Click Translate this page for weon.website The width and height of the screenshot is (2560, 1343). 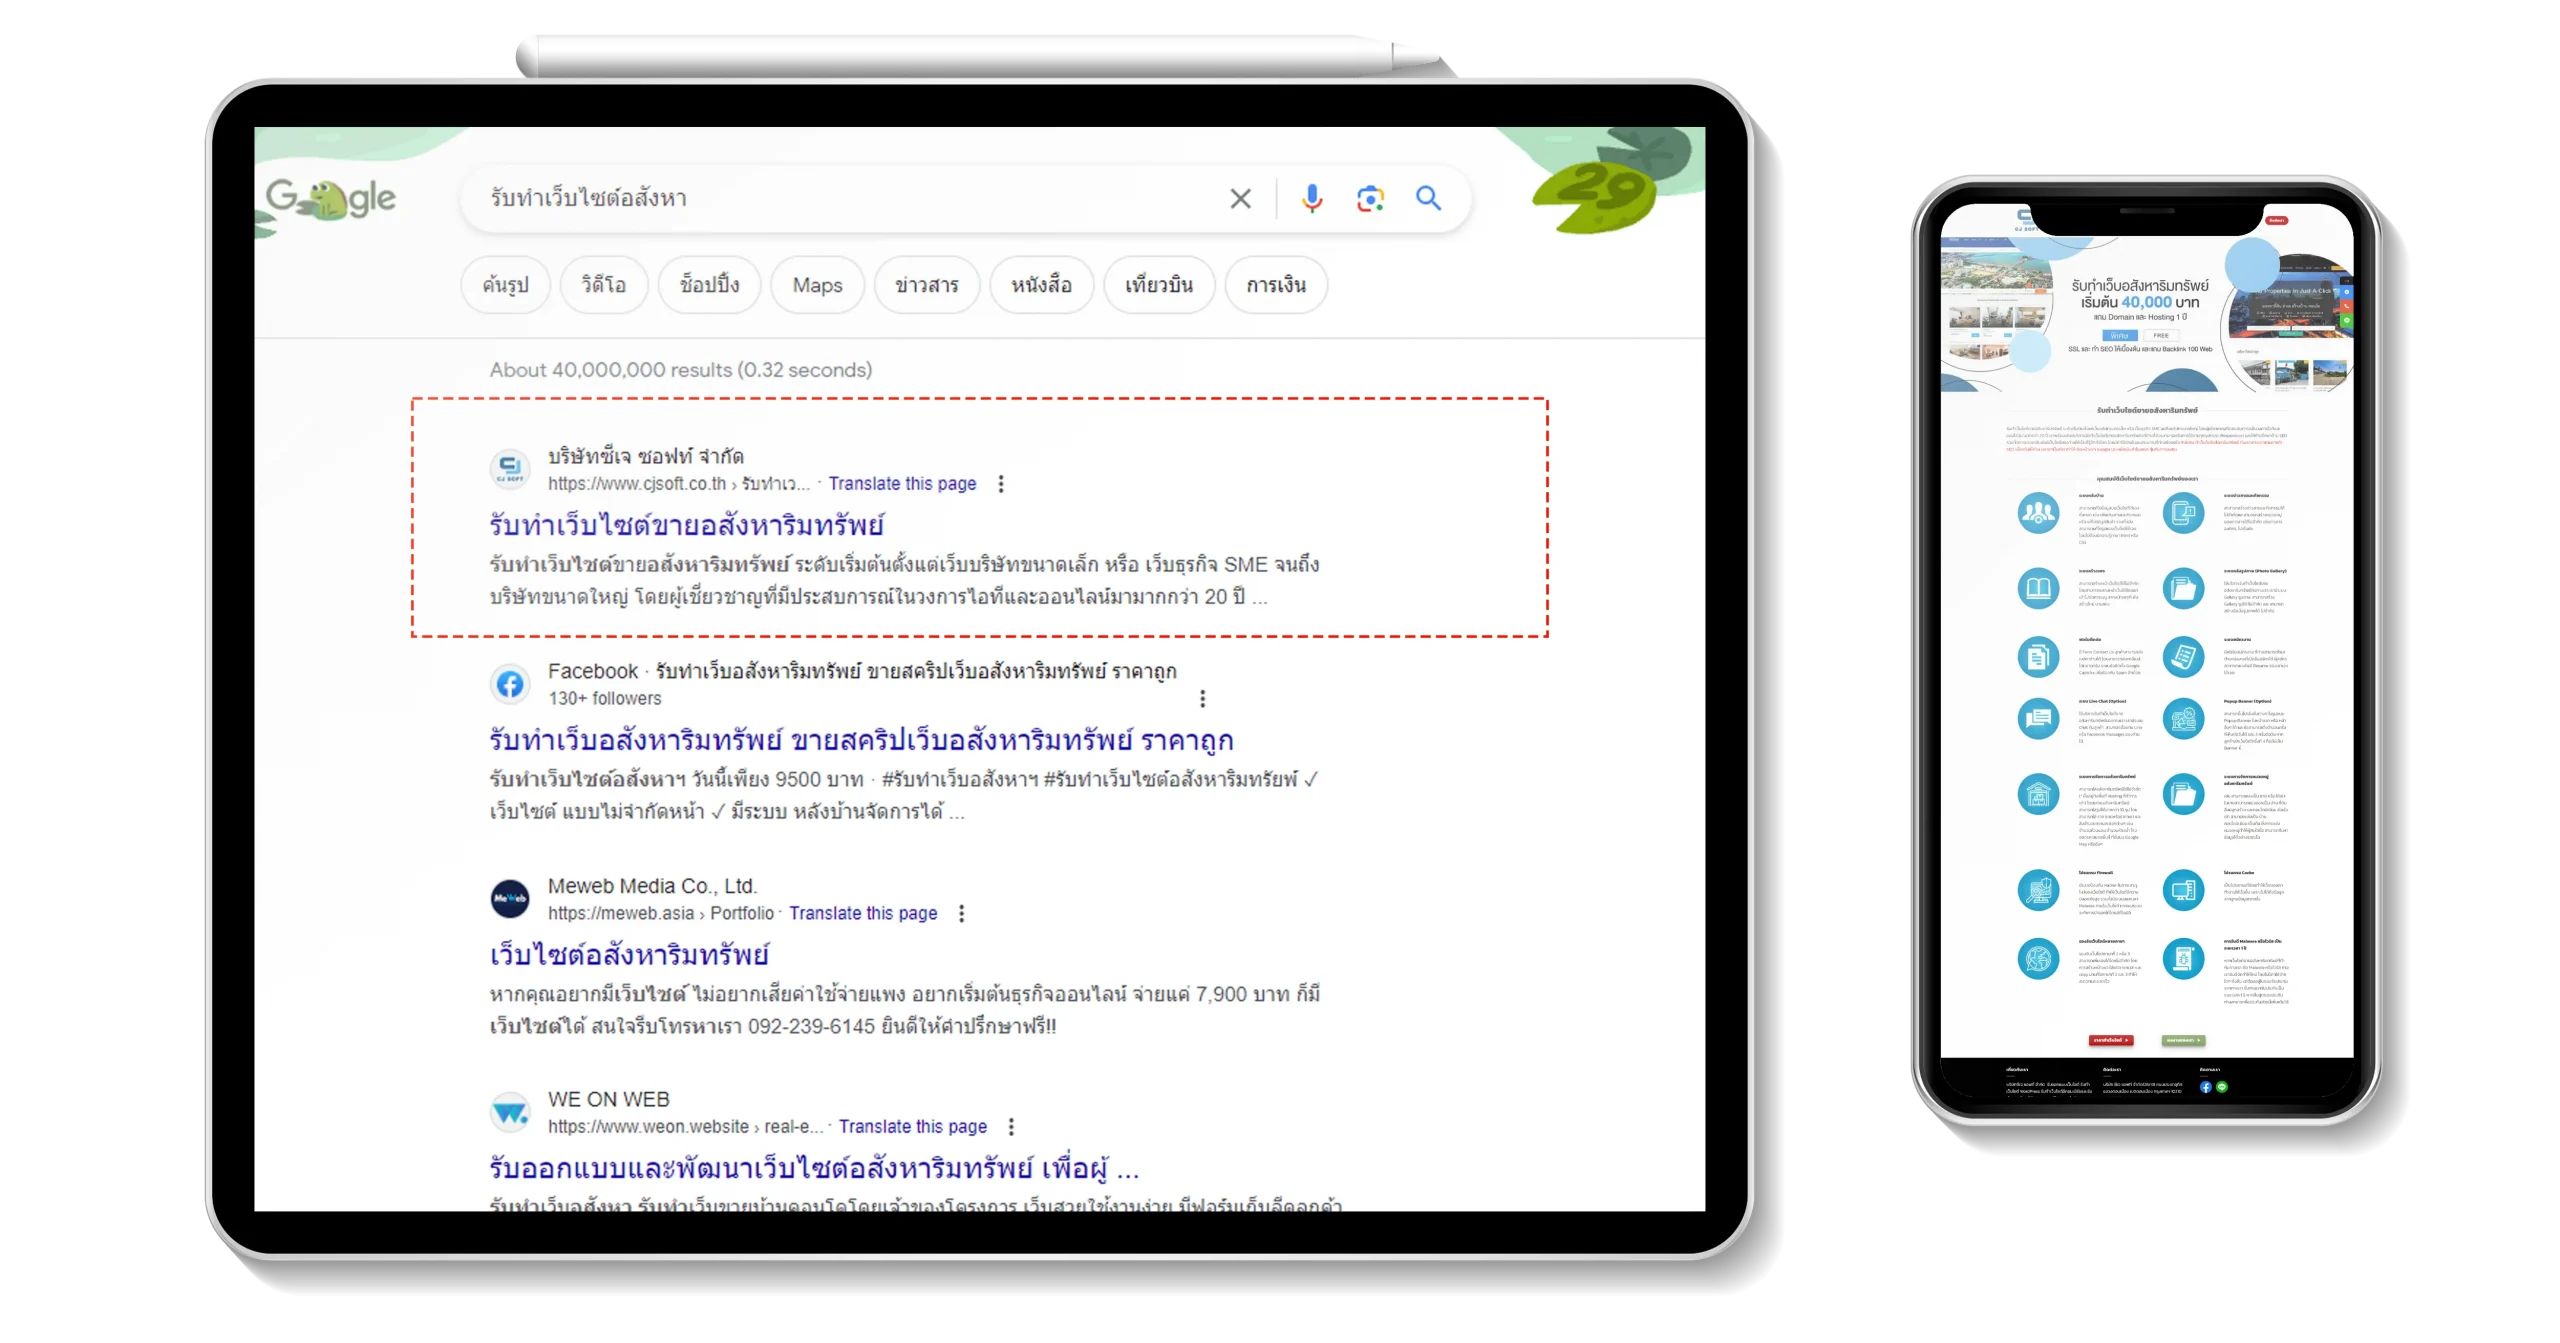coord(912,1127)
